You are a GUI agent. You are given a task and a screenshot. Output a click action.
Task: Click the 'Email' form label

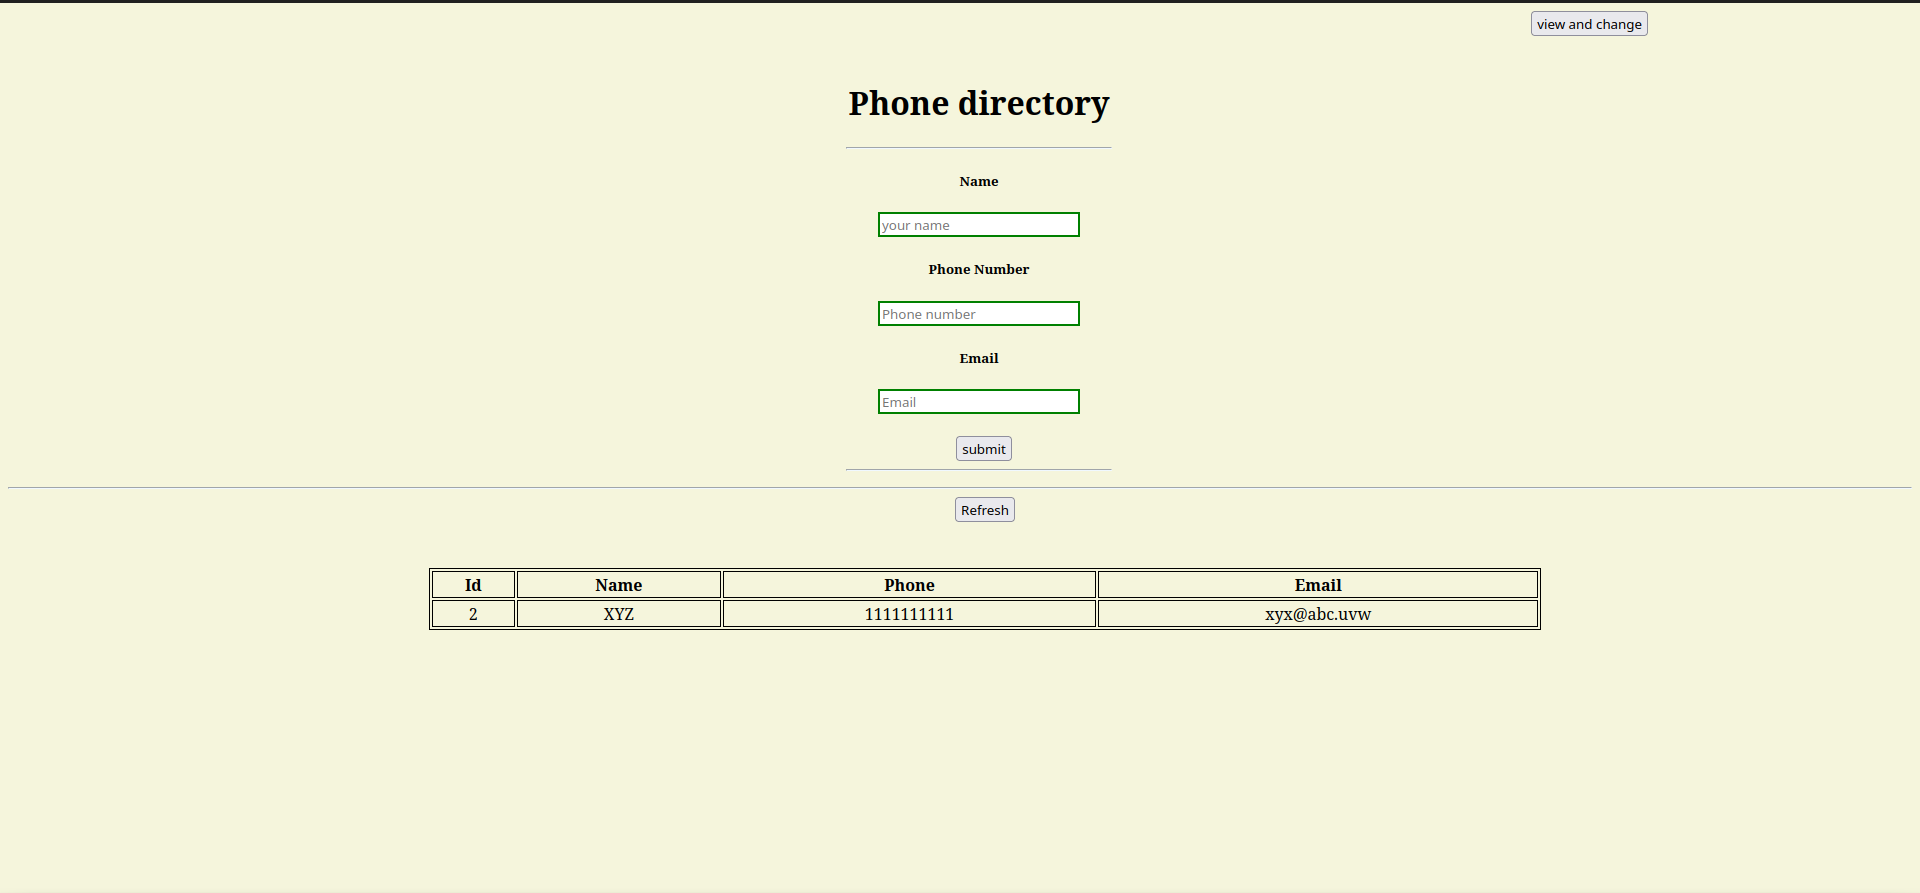click(x=979, y=358)
